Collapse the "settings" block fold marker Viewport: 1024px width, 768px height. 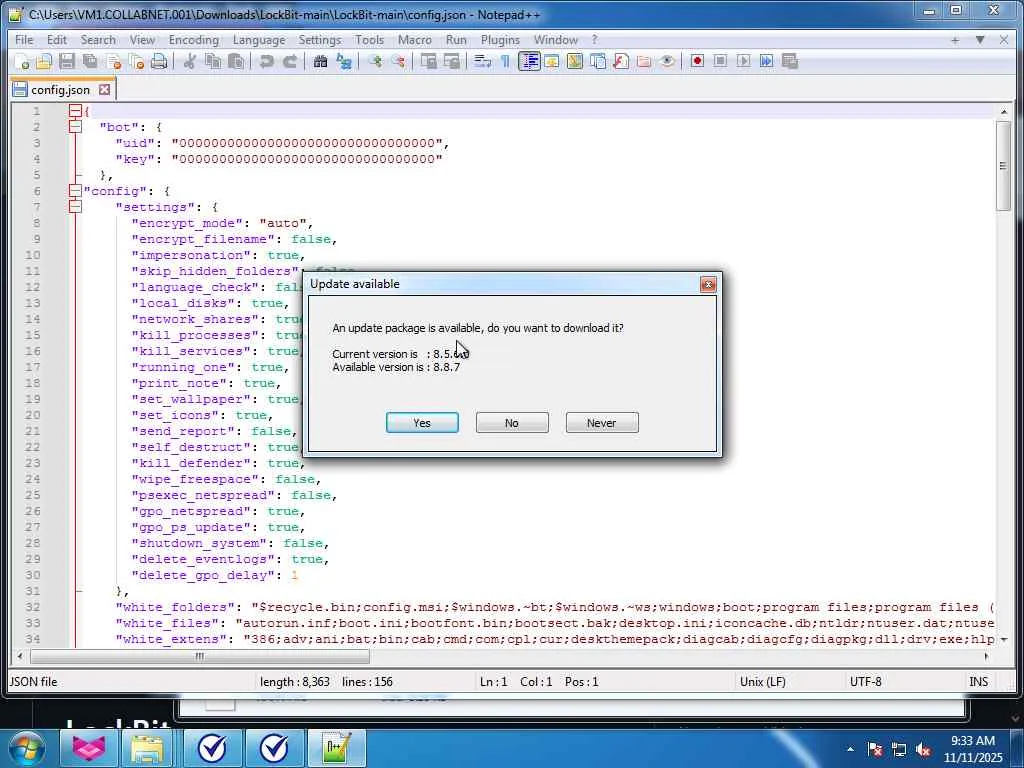[75, 207]
